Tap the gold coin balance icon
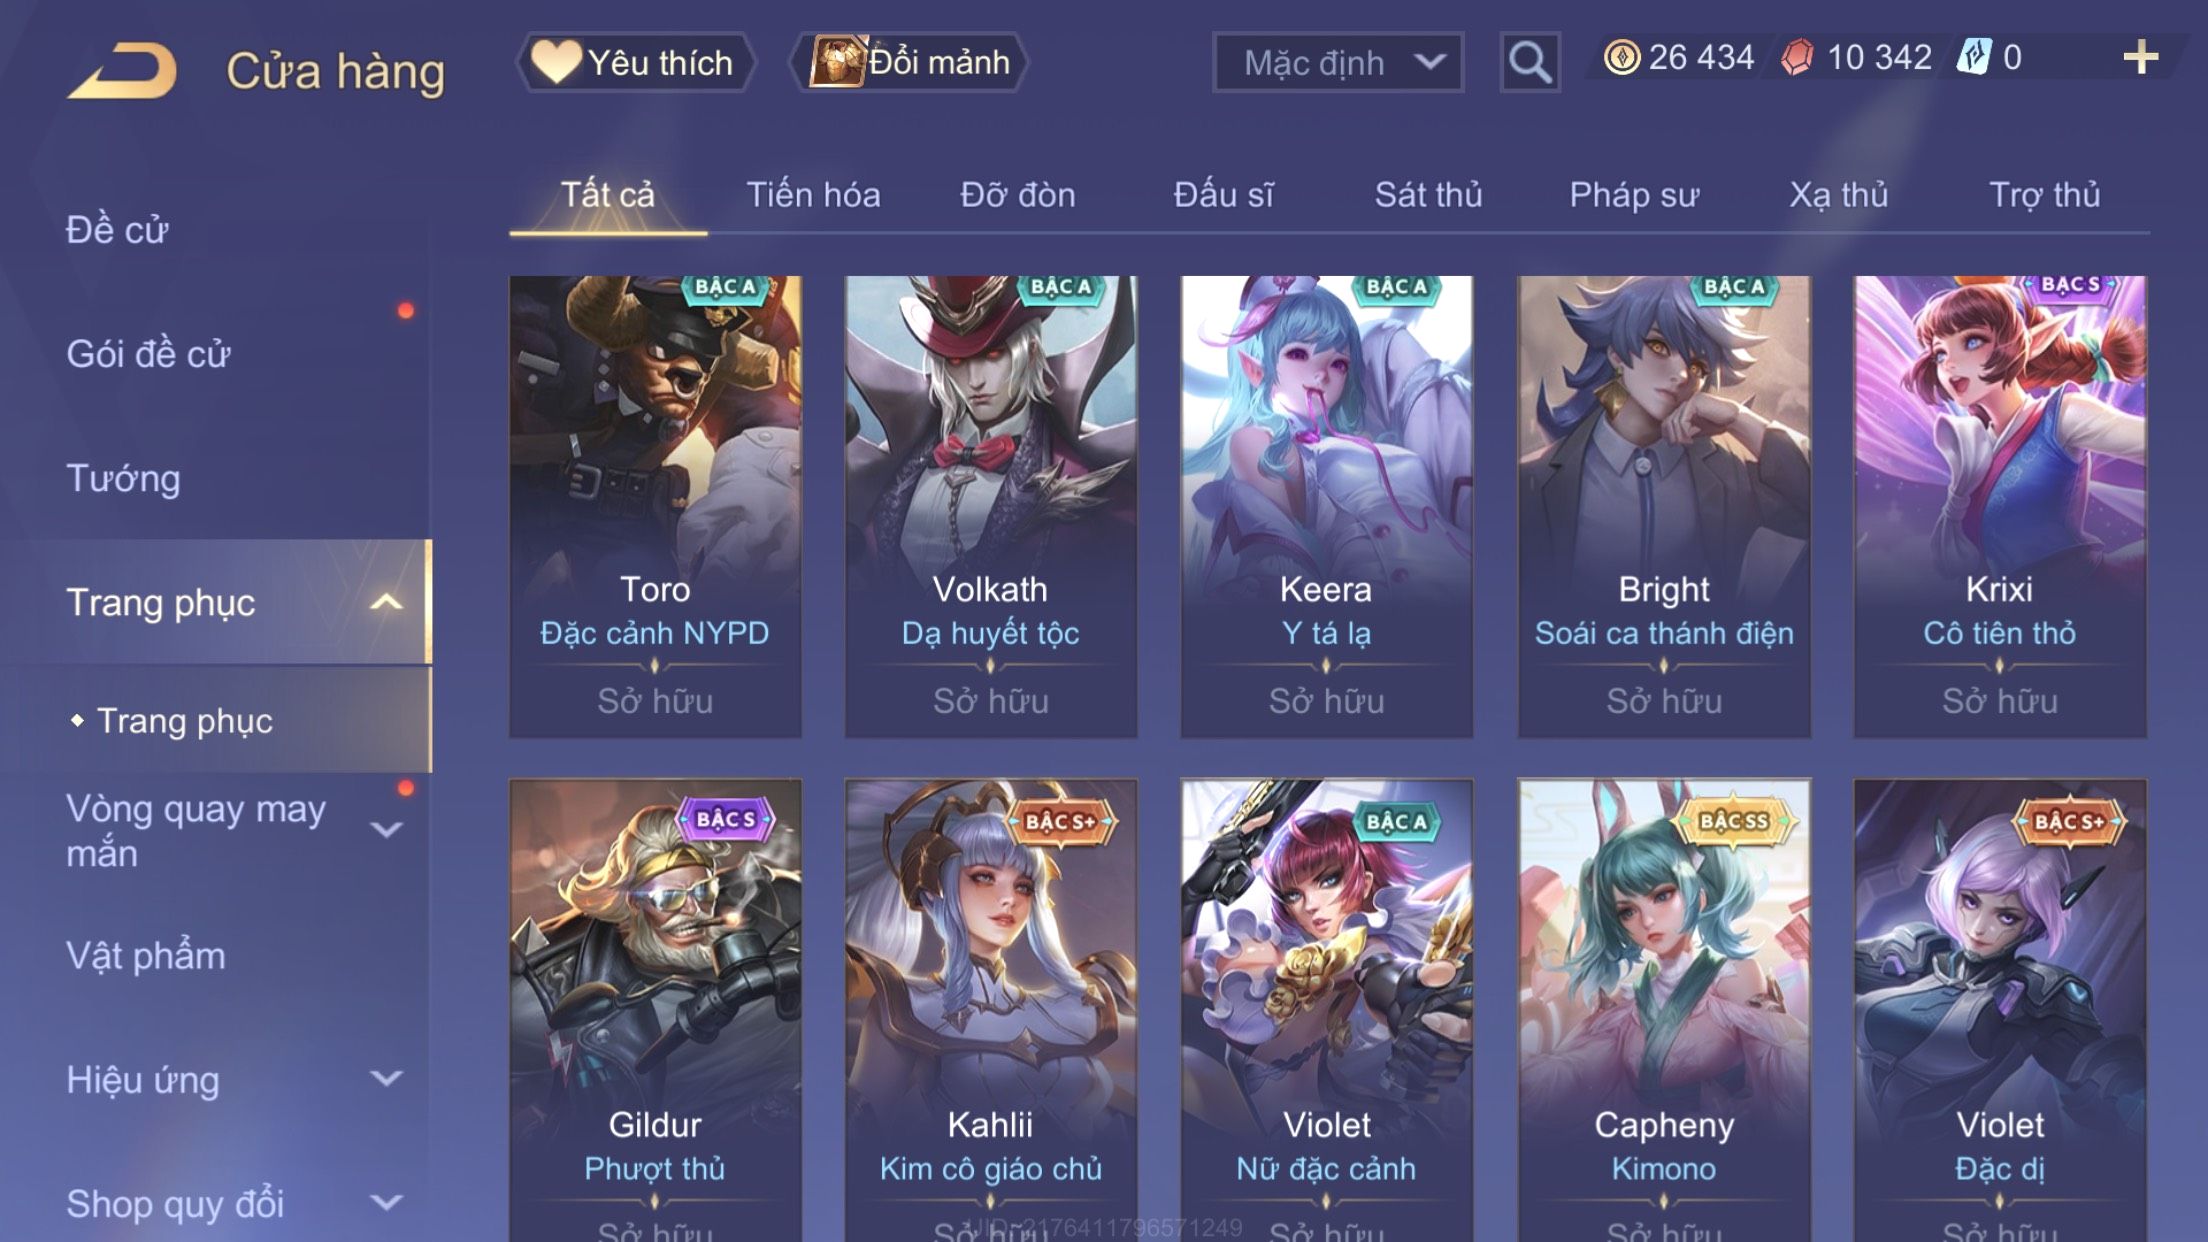 click(x=1621, y=57)
